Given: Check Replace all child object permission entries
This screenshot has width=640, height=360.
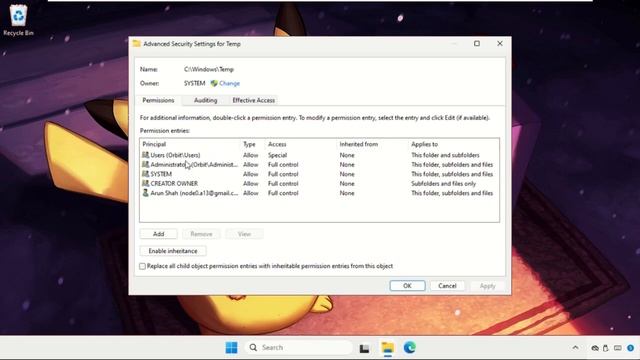Looking at the screenshot, I should click(x=142, y=266).
